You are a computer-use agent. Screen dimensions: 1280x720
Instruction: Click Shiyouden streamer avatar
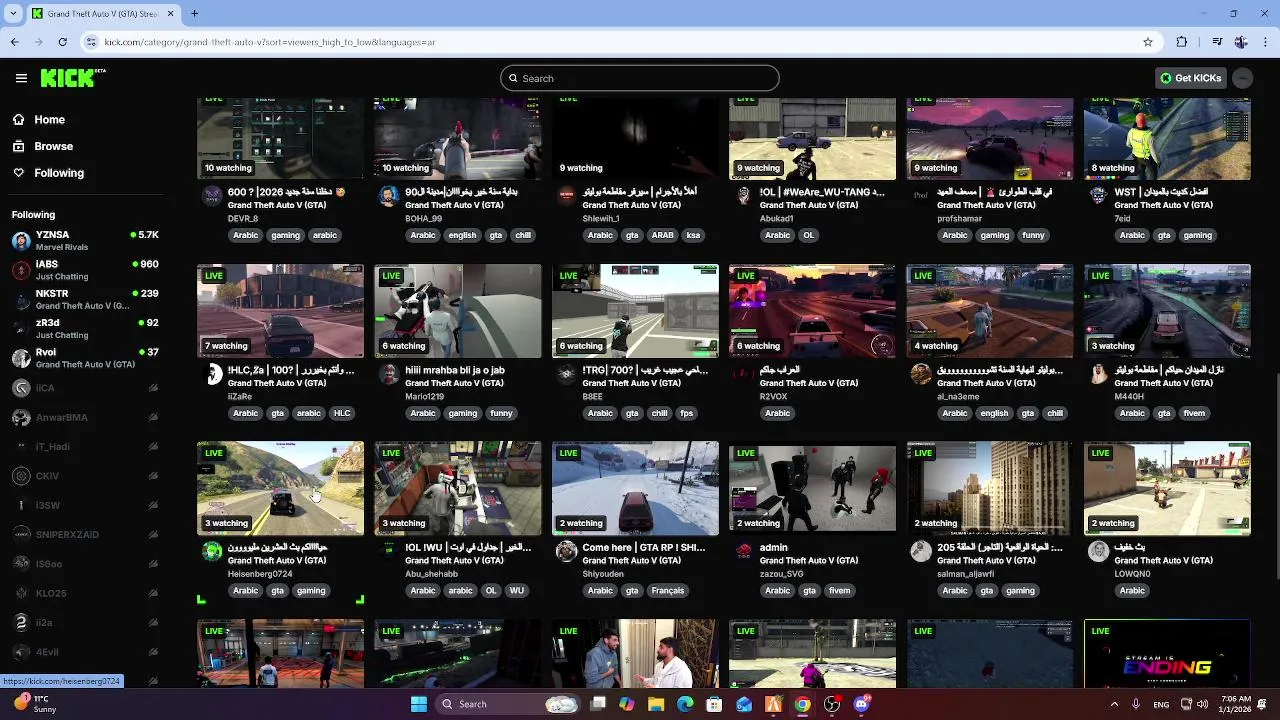567,553
